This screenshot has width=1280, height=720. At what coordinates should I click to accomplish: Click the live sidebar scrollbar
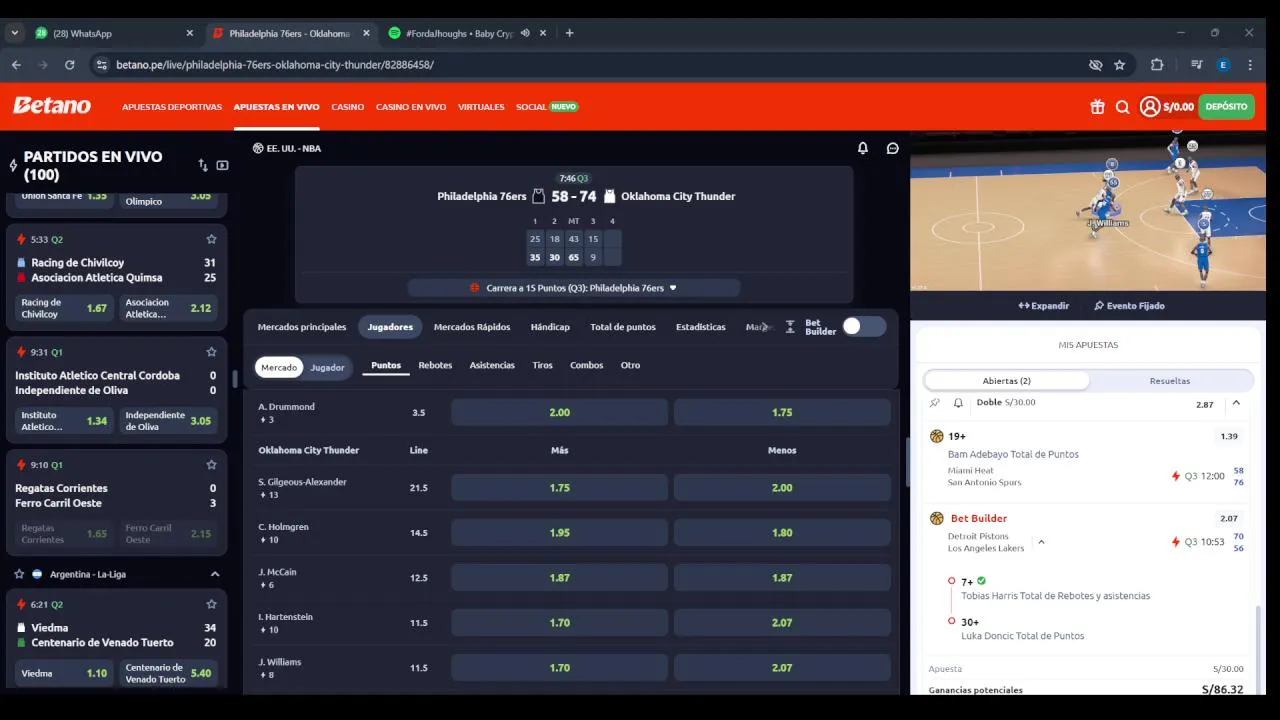coord(235,379)
